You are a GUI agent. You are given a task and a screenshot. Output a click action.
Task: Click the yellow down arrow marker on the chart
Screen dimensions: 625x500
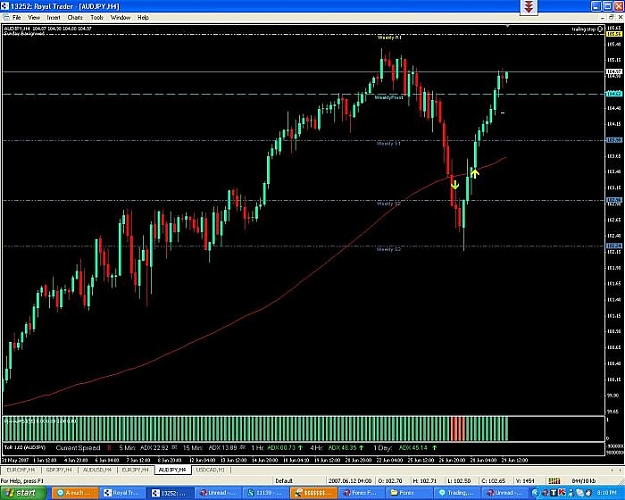455,185
